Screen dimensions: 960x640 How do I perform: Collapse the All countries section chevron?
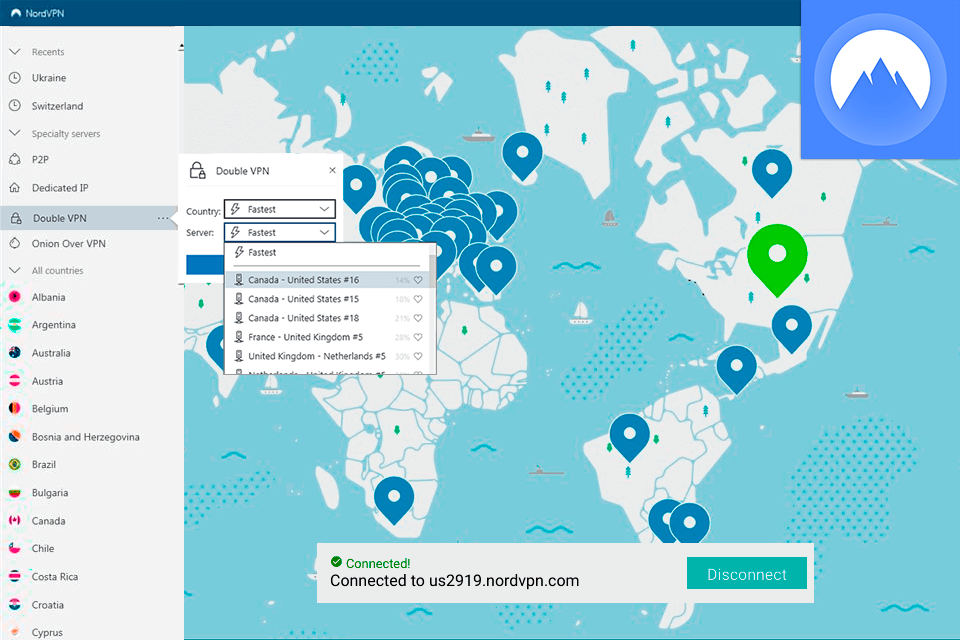tap(15, 270)
